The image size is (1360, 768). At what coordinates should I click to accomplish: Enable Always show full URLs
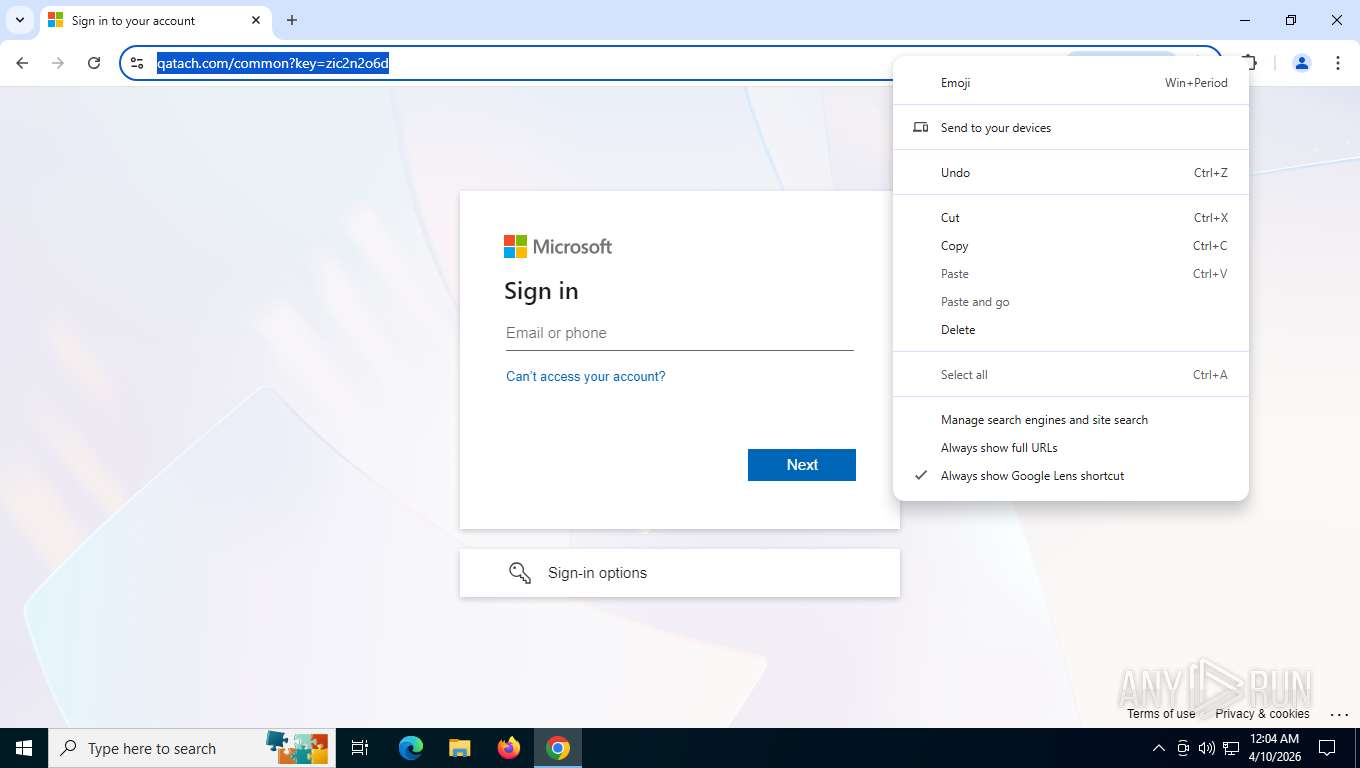(x=1070, y=448)
